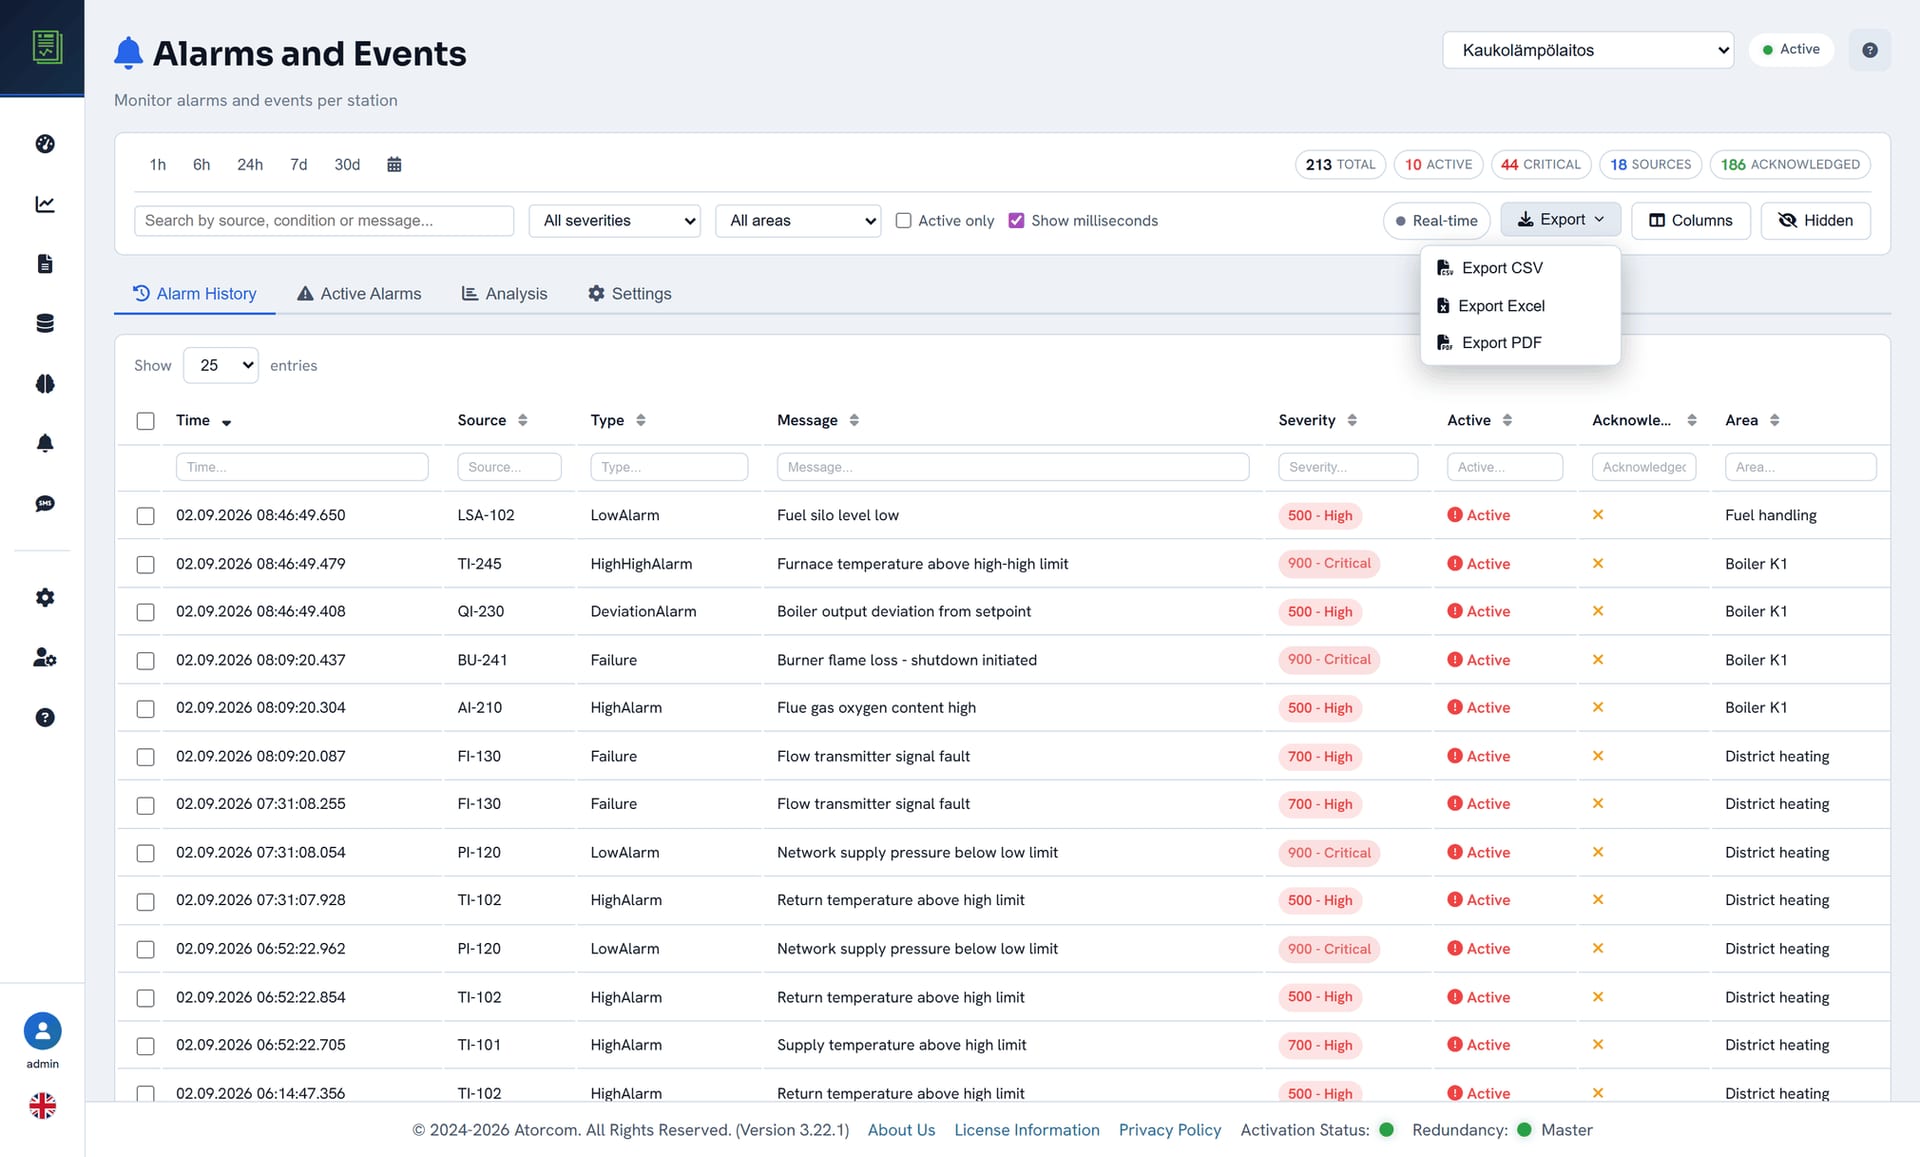The height and width of the screenshot is (1157, 1920).
Task: Select the 24h time range
Action: 250,165
